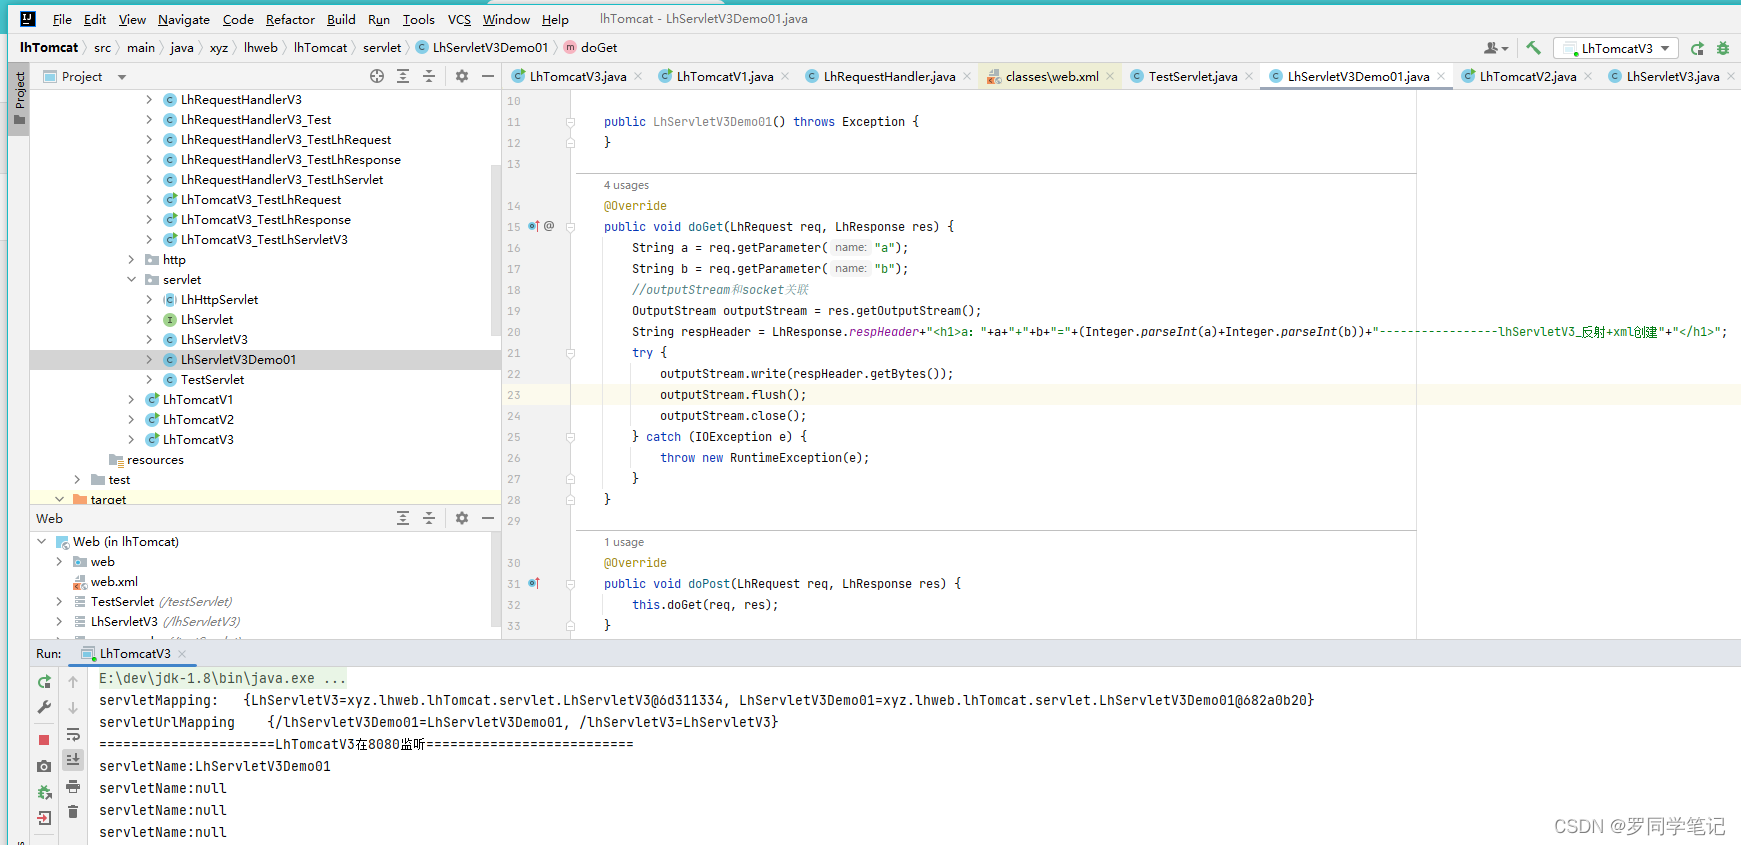Hide the Web tool window
The image size is (1741, 845).
point(488,518)
